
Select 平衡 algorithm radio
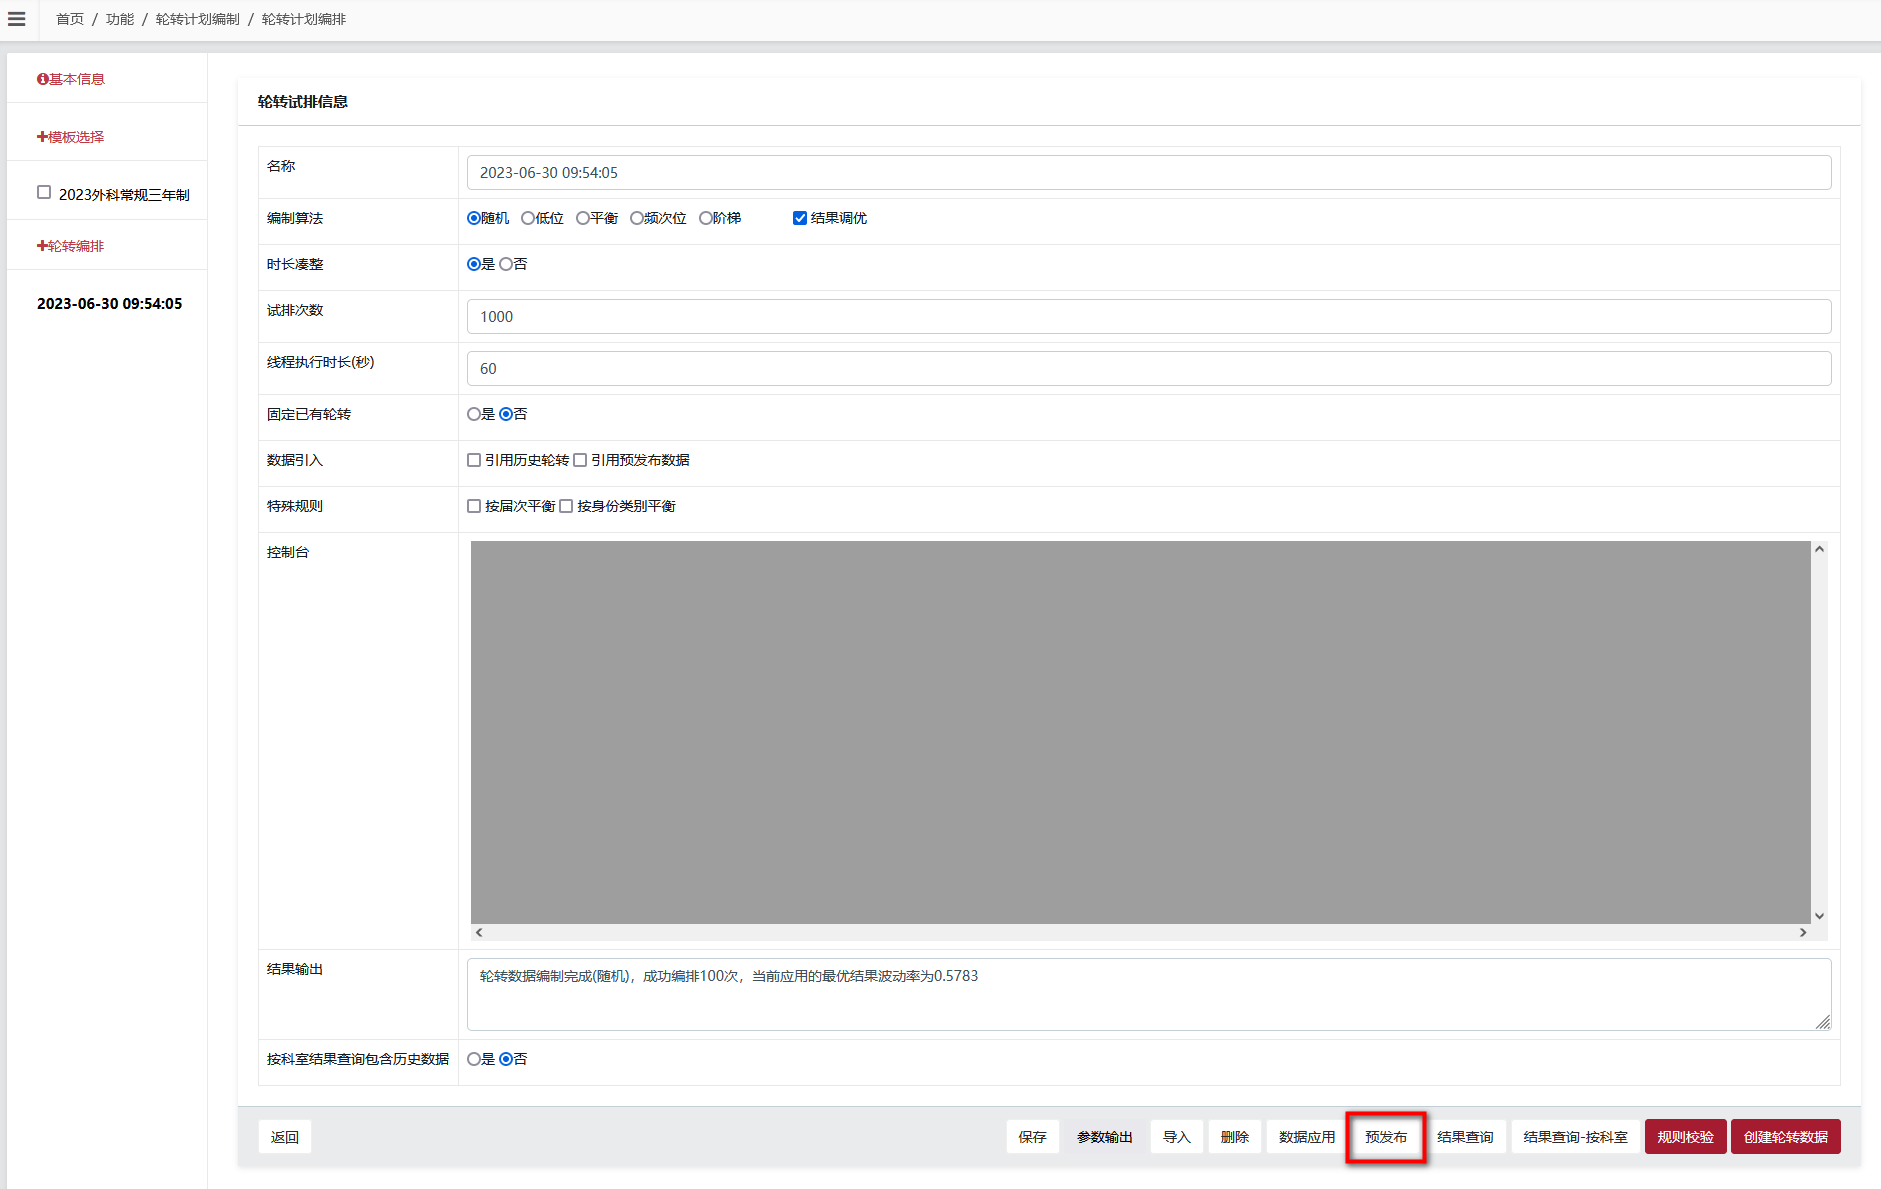pyautogui.click(x=583, y=218)
